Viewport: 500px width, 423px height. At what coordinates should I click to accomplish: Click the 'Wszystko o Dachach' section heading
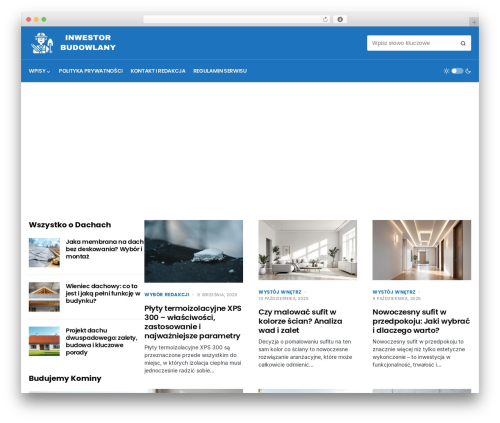tap(70, 225)
